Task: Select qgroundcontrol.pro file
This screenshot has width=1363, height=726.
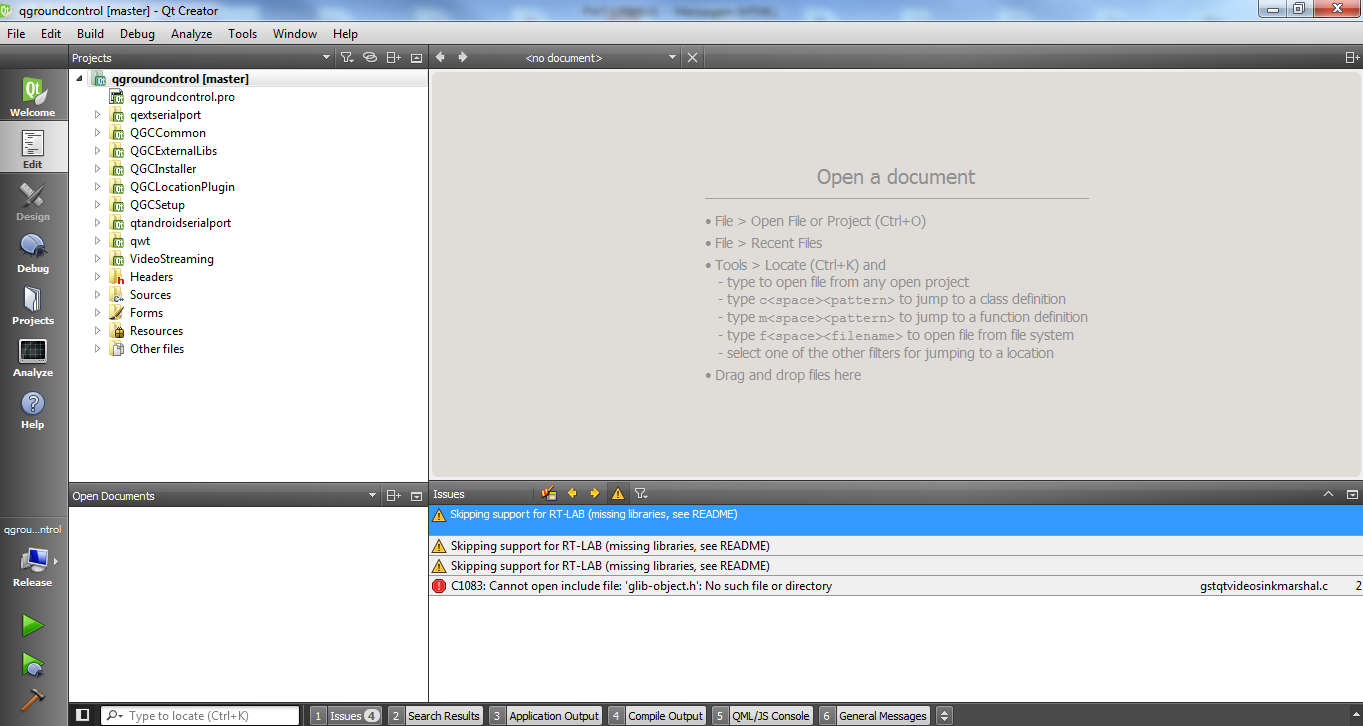Action: point(182,97)
